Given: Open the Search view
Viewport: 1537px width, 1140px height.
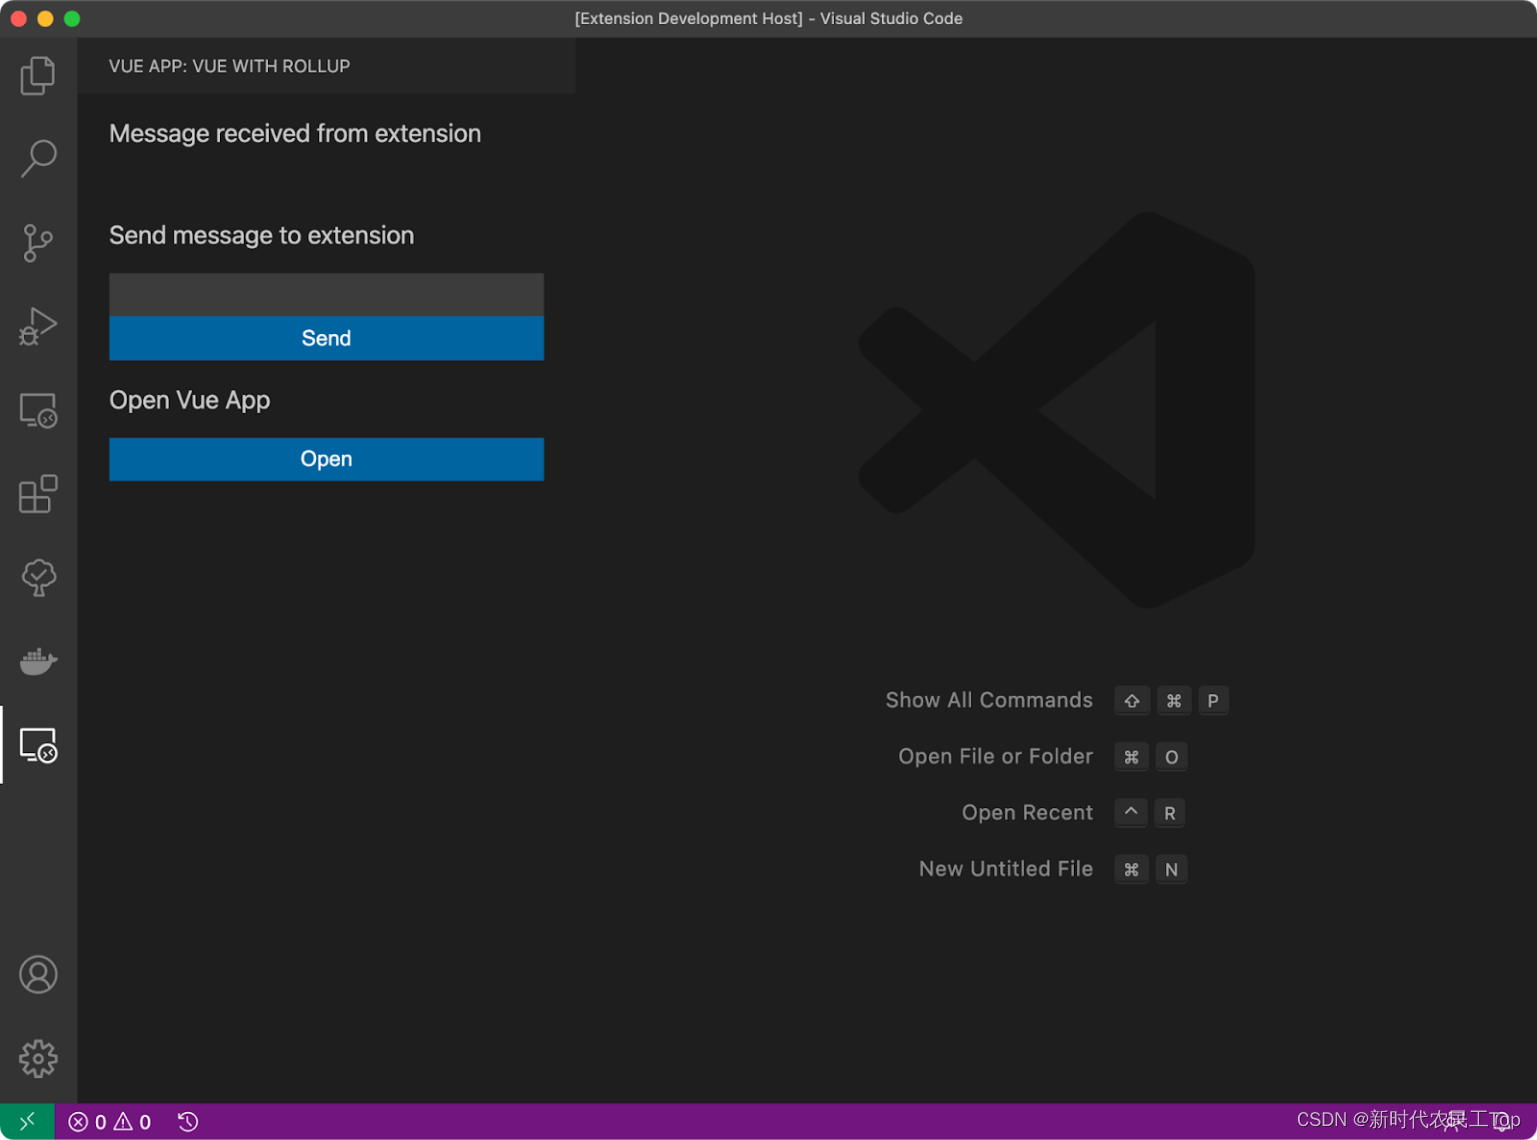Looking at the screenshot, I should click(x=38, y=158).
